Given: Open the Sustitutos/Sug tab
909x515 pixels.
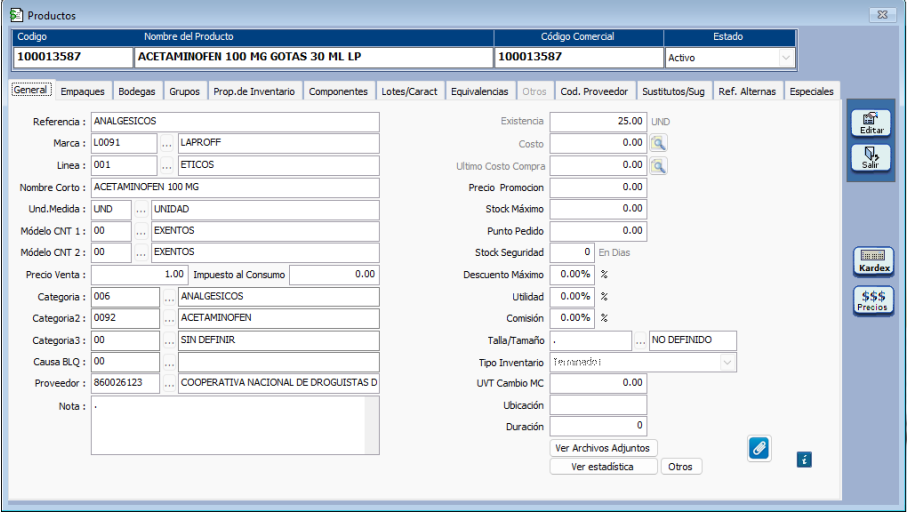Looking at the screenshot, I should point(673,91).
